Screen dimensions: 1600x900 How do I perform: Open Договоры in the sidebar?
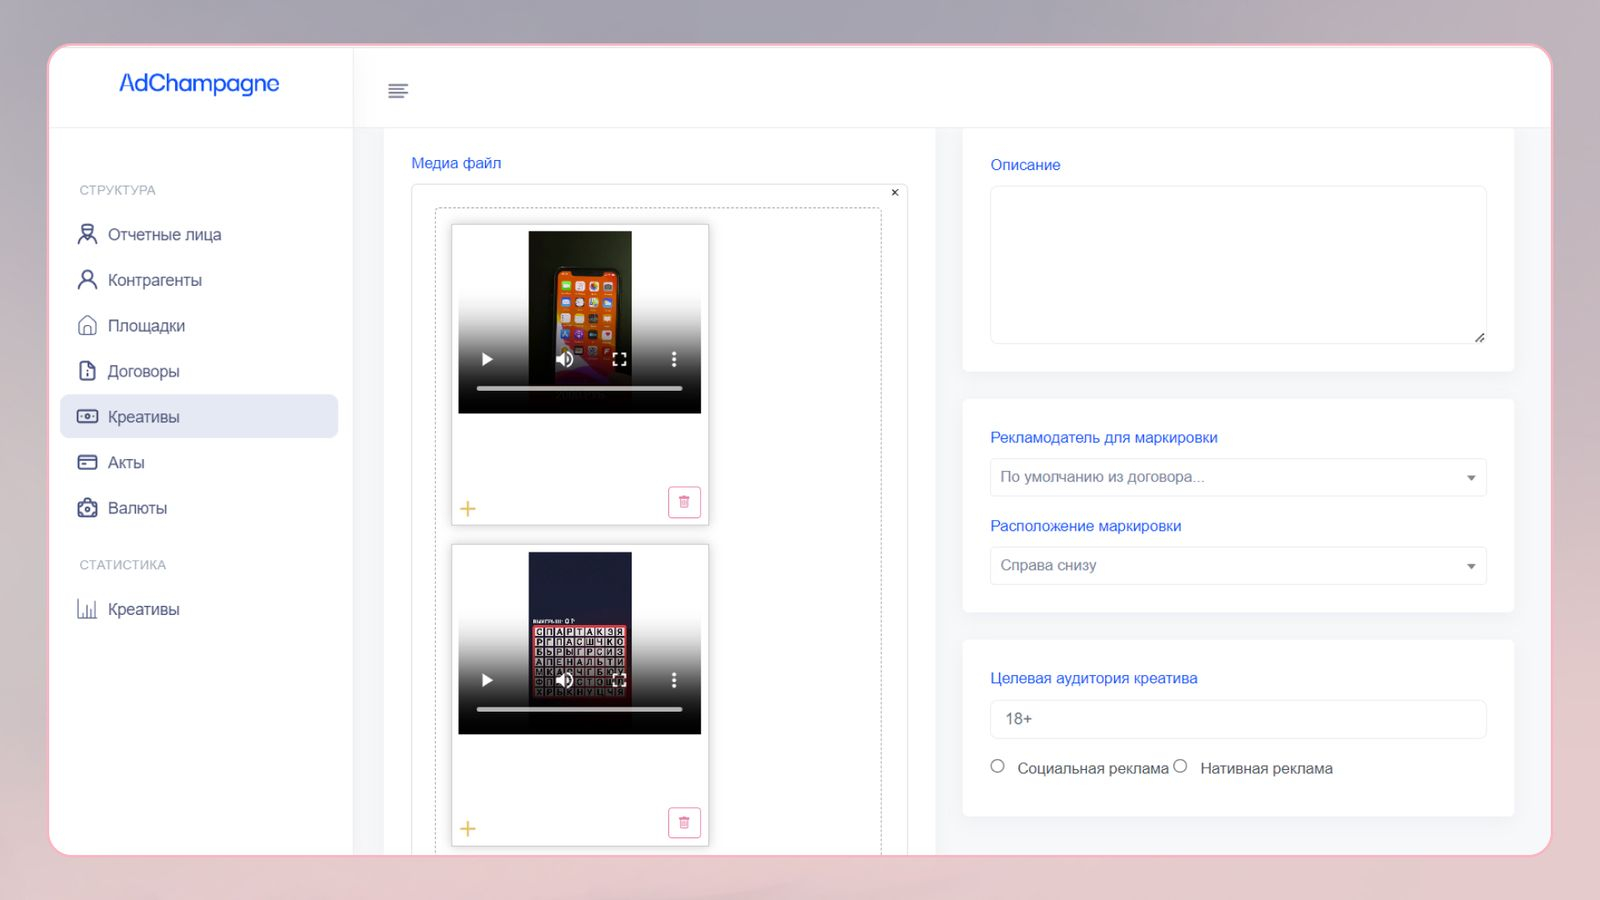143,371
